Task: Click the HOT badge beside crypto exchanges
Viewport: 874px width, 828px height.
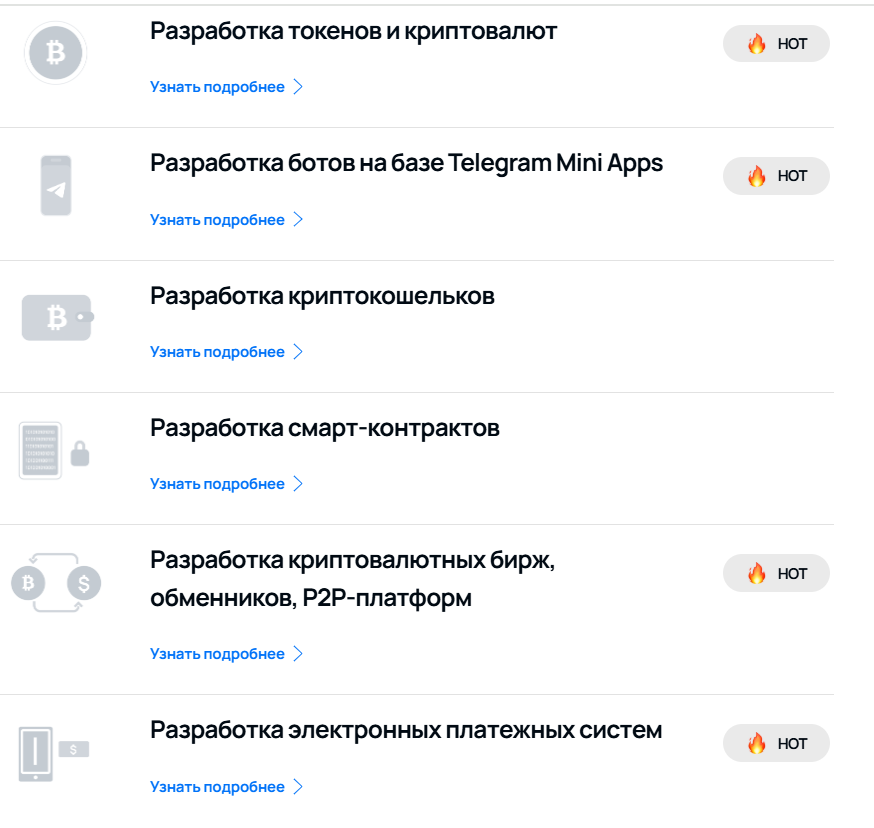Action: point(776,574)
